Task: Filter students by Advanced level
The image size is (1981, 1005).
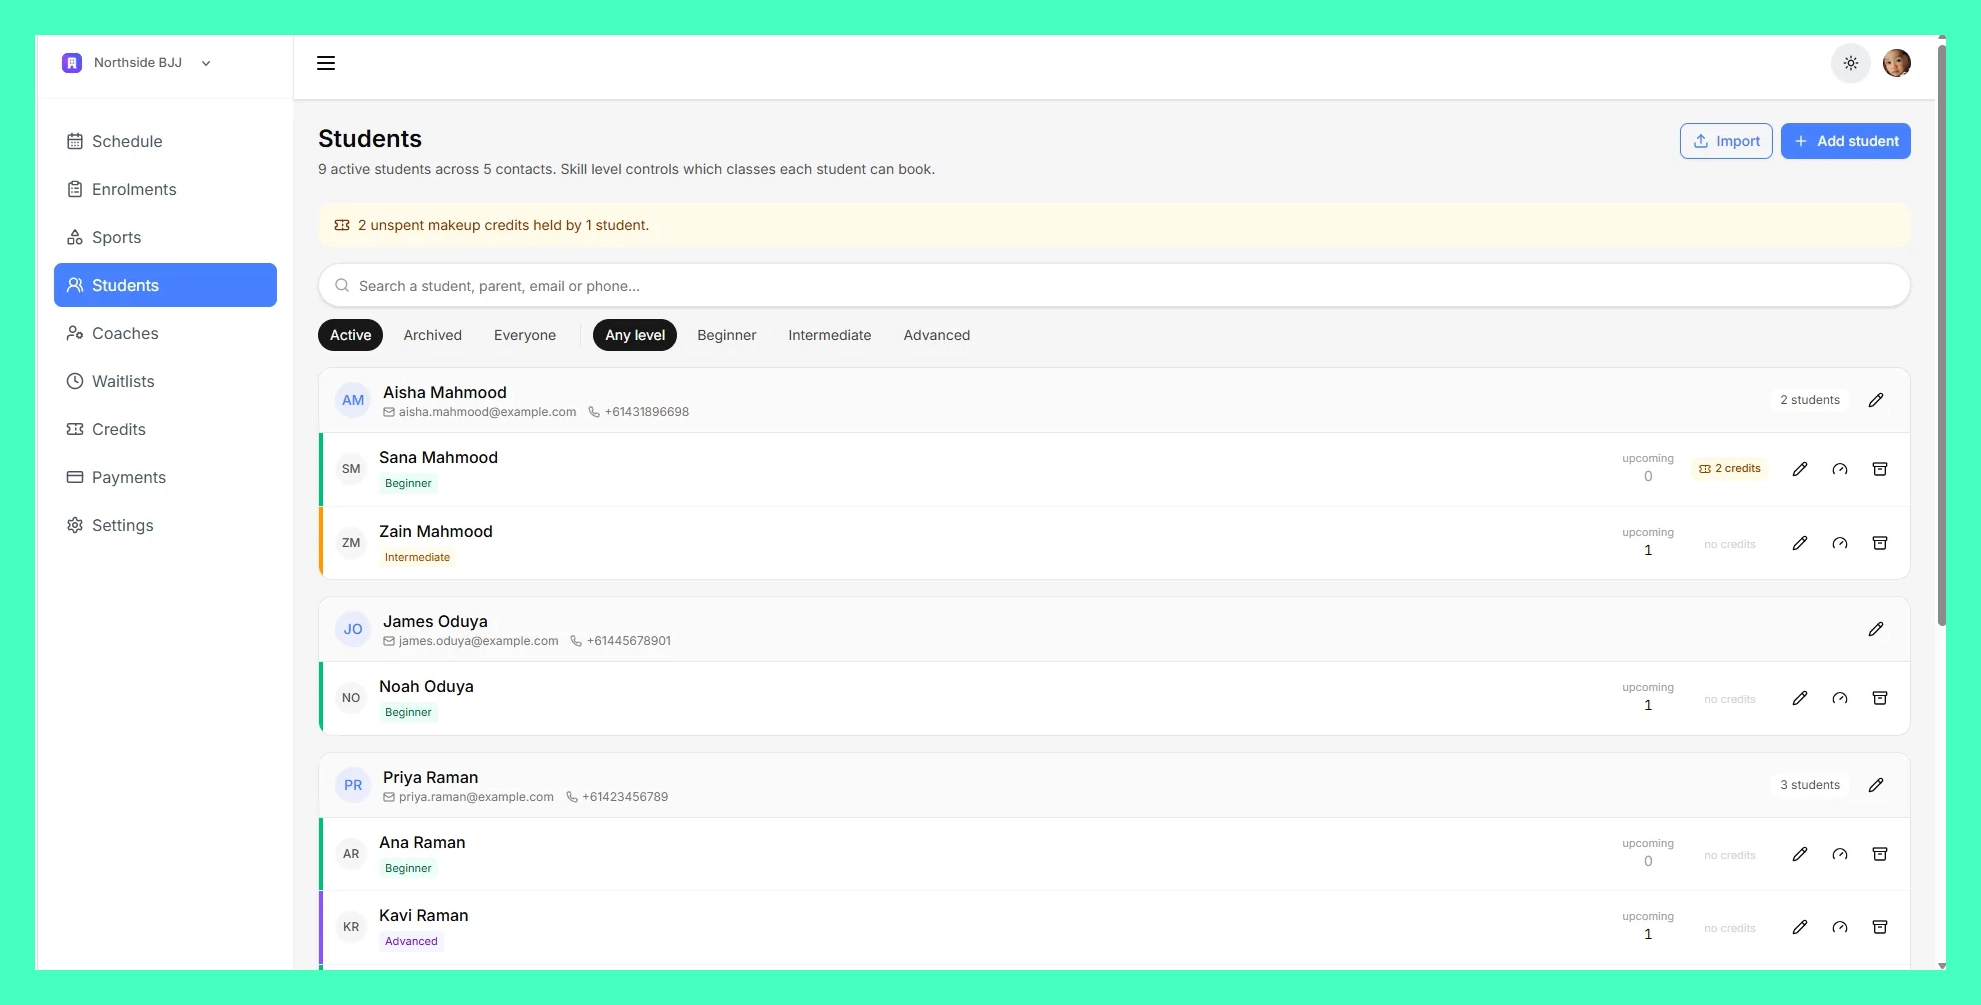Action: click(937, 335)
